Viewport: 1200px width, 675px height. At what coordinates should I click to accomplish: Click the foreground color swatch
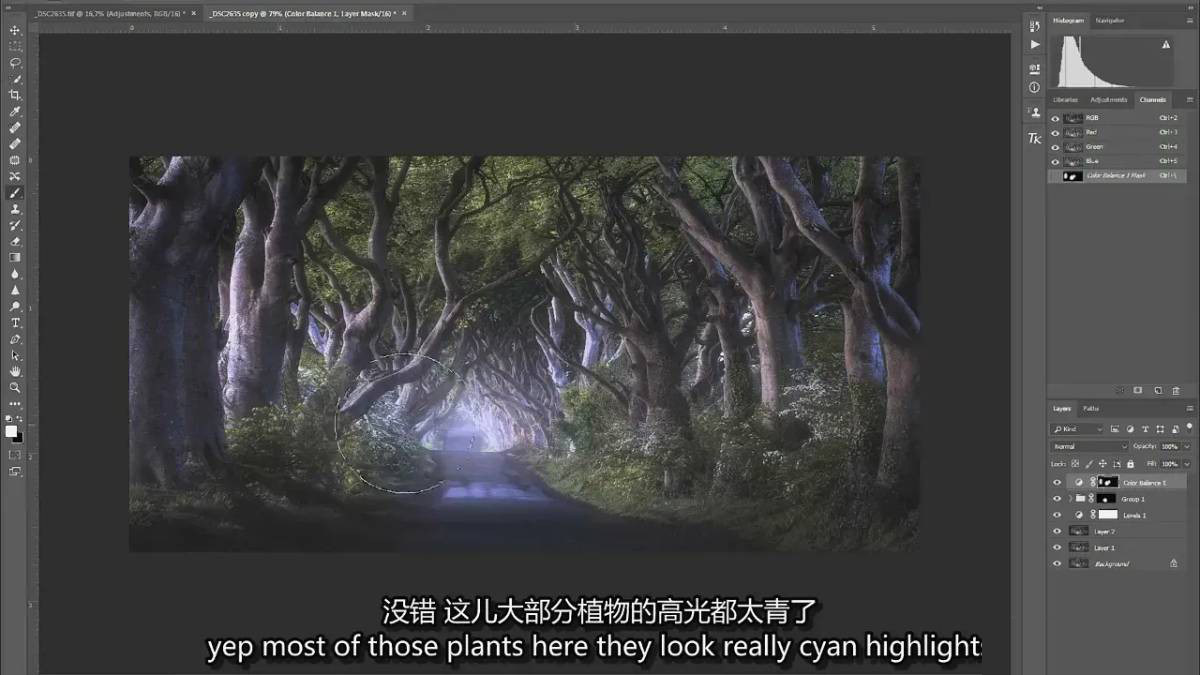click(11, 431)
